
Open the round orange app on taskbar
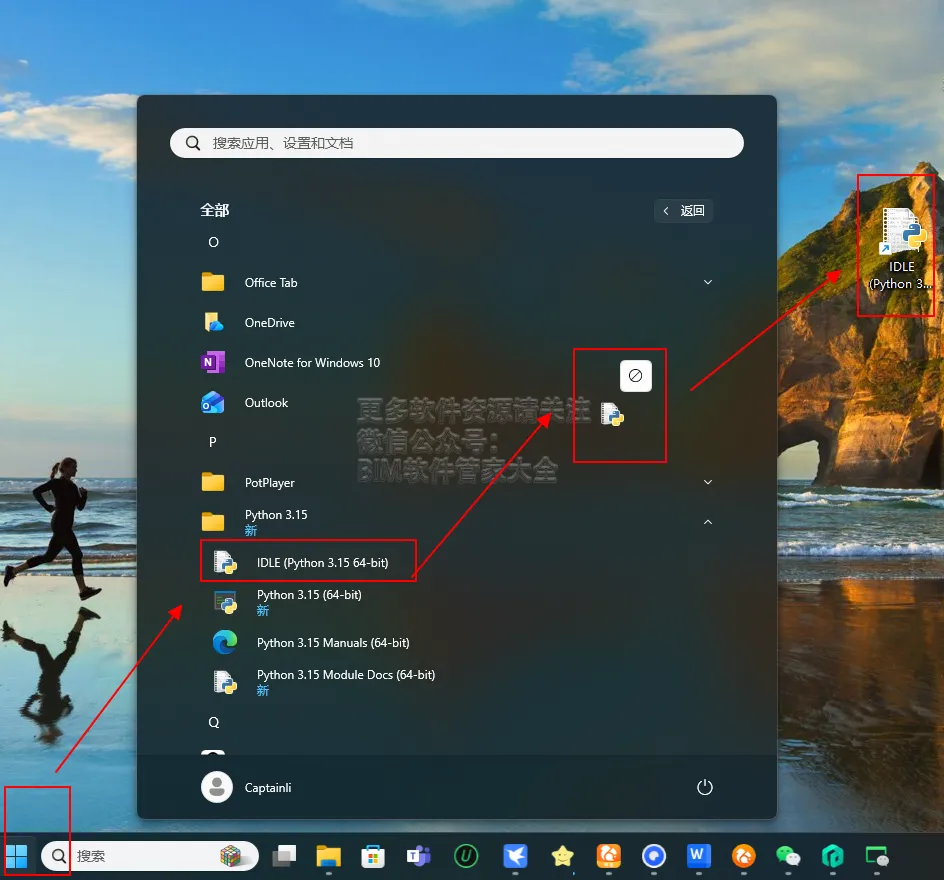[x=744, y=856]
